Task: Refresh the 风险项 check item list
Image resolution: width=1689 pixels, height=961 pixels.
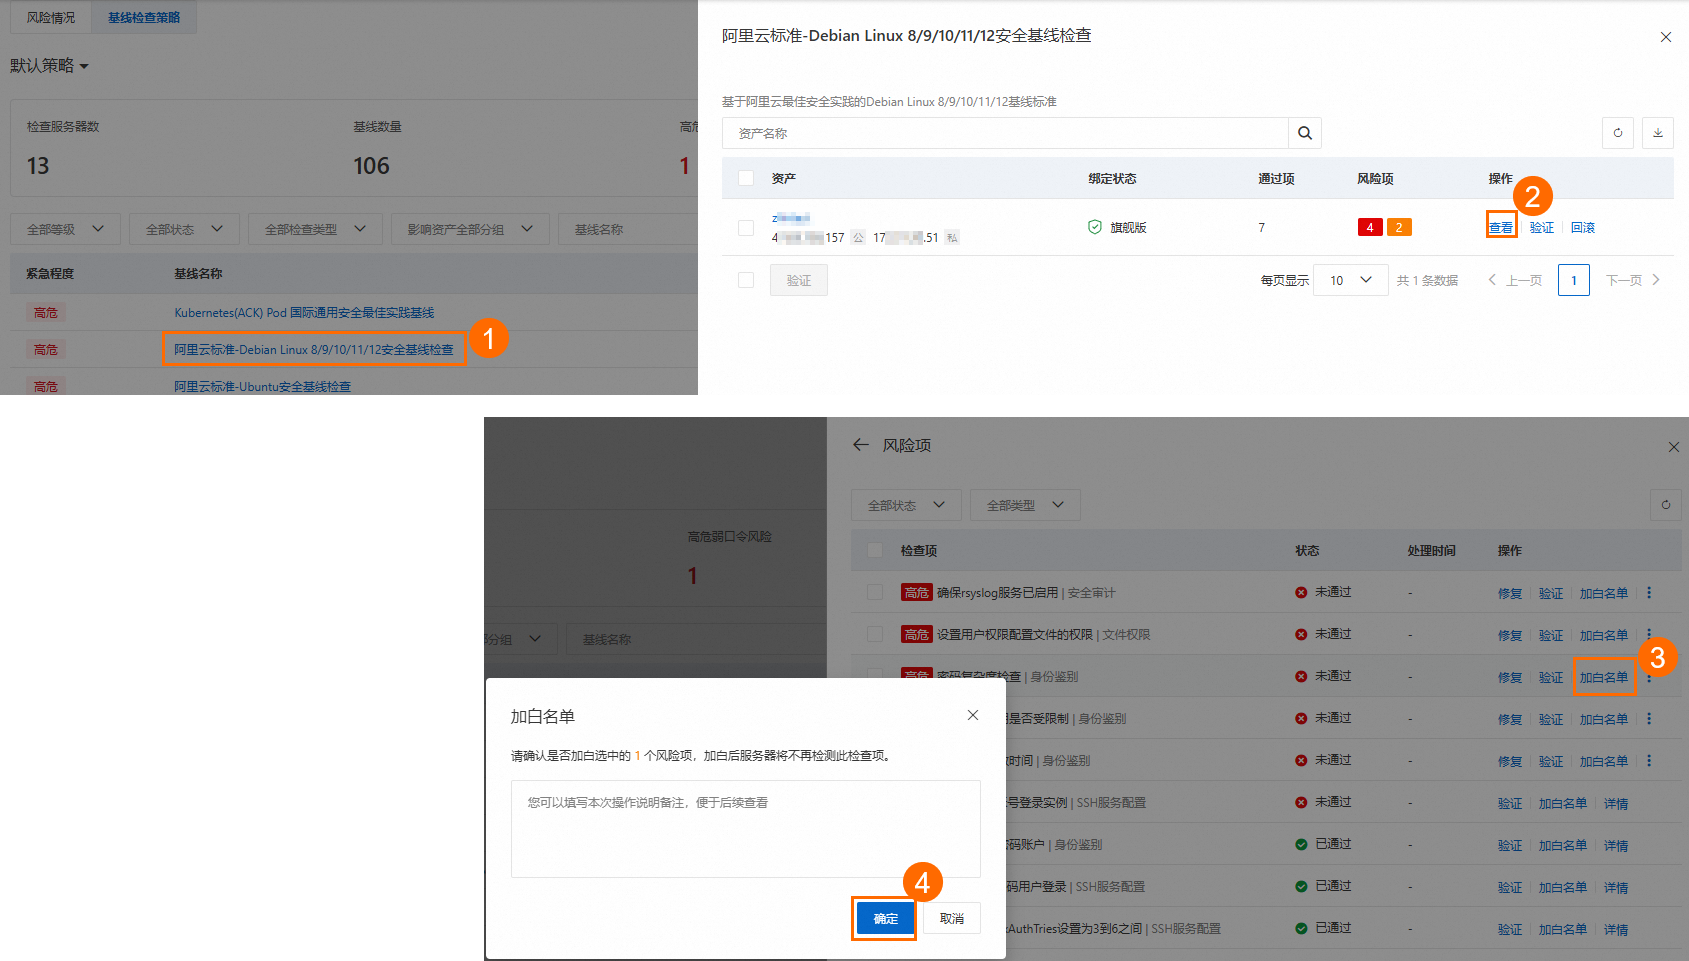Action: [1666, 505]
